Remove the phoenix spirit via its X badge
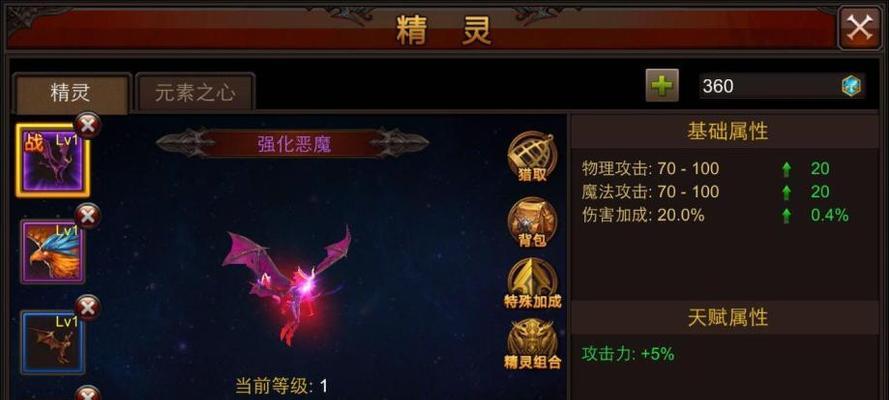 click(x=87, y=216)
